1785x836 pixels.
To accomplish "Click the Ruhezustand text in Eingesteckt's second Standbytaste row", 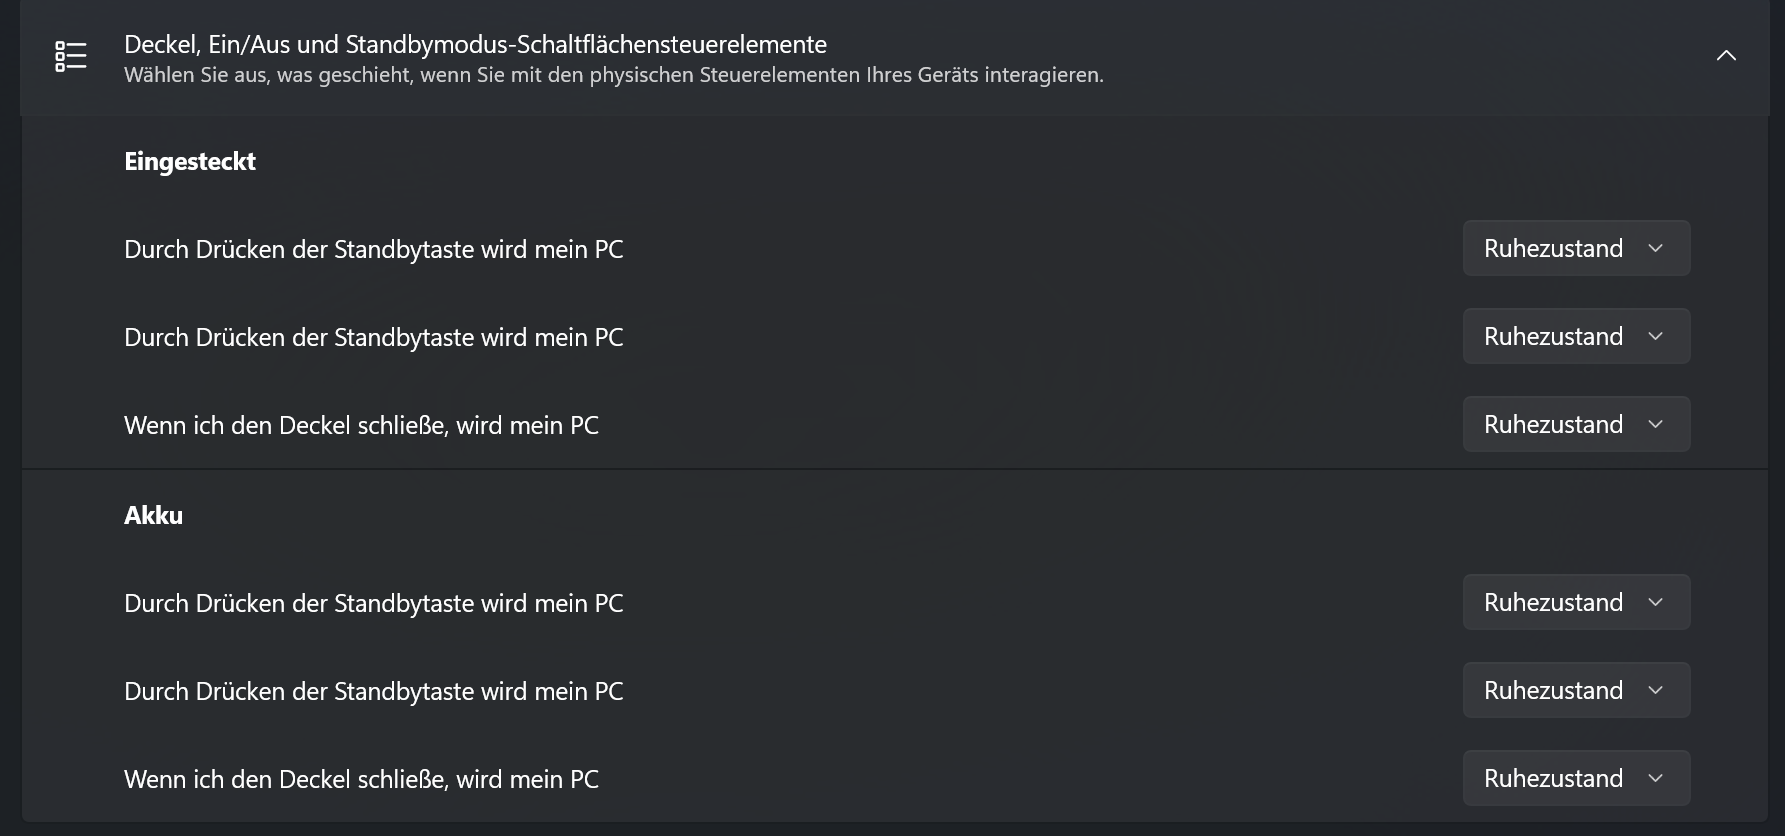I will point(1553,337).
